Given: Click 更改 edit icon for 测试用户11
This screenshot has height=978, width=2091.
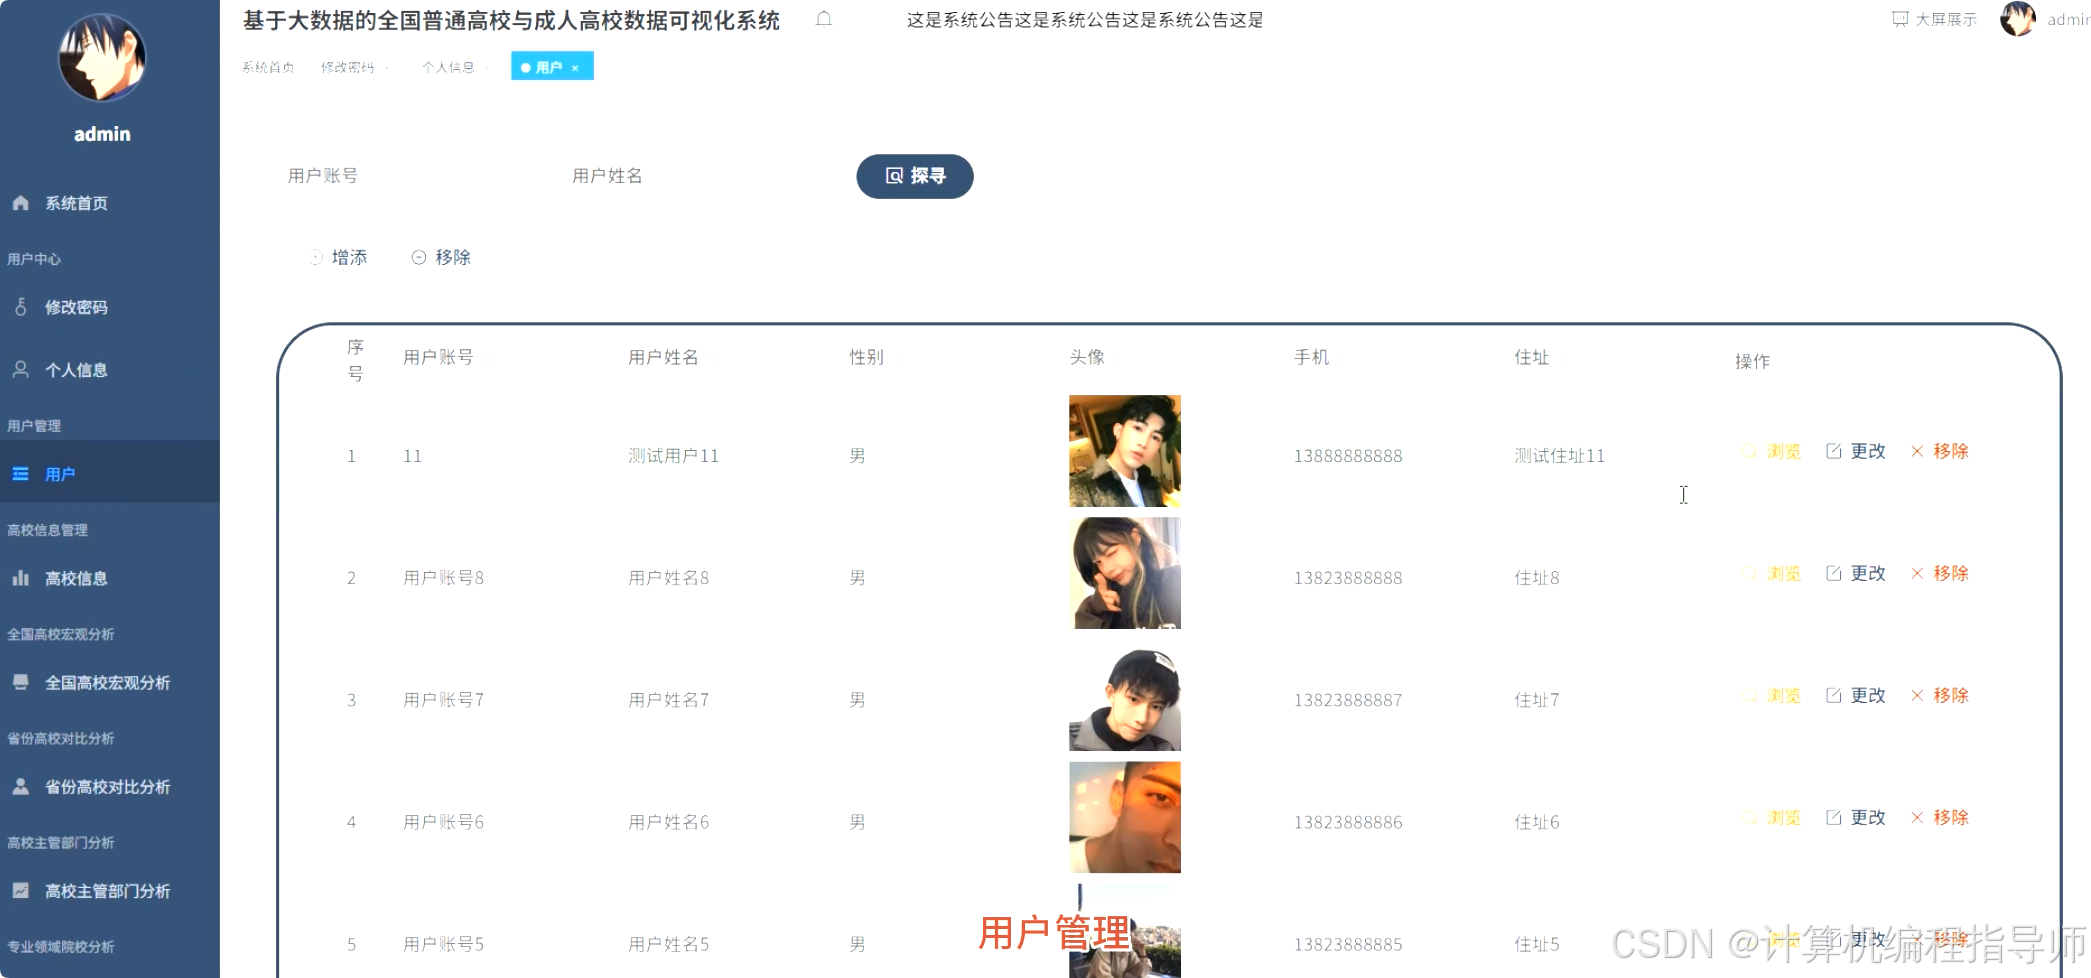Looking at the screenshot, I should click(1834, 451).
